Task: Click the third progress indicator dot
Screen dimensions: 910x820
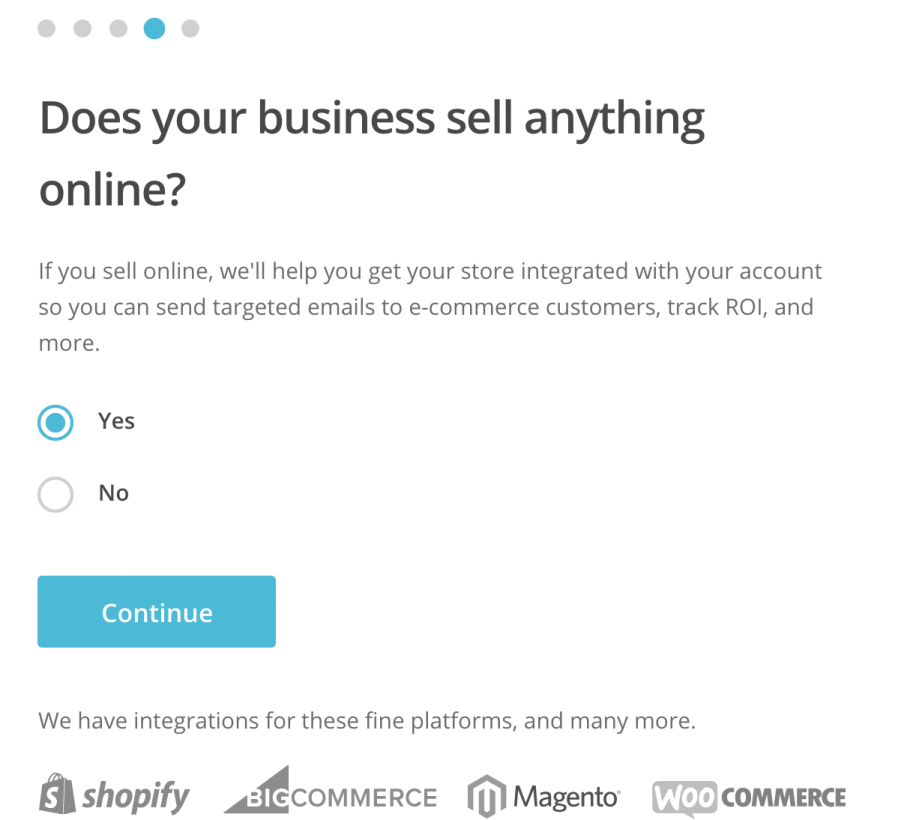Action: point(118,29)
